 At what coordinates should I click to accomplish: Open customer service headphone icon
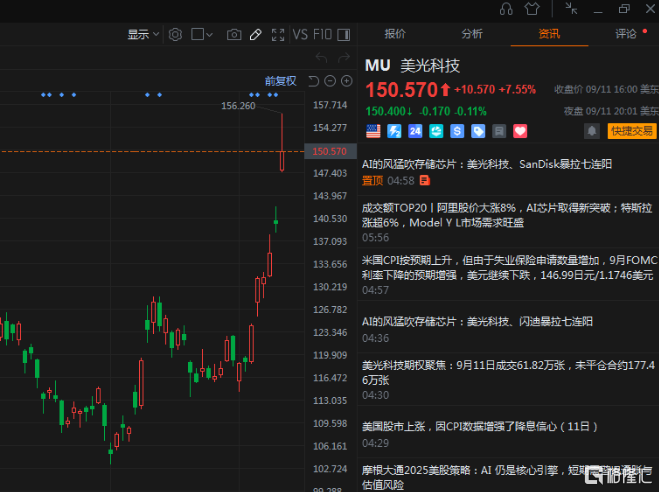click(x=506, y=9)
